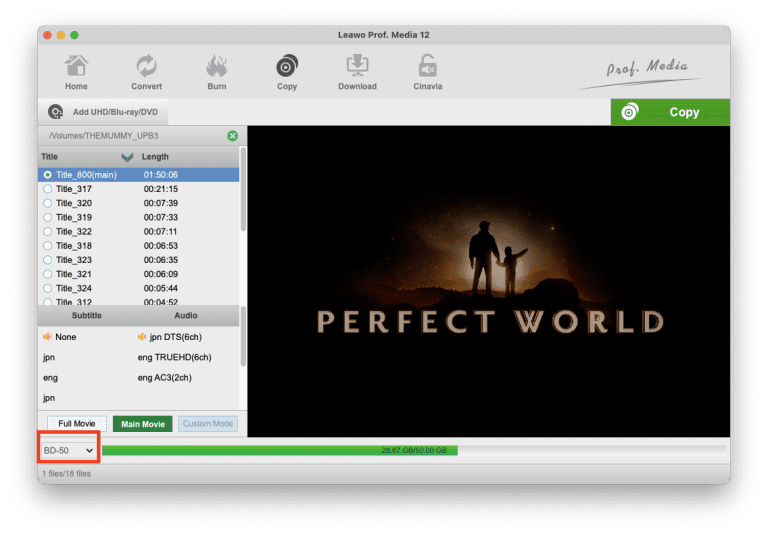Screen dimensions: 768x534
Task: Click the 00:05:44 length cell
Action: [161, 289]
